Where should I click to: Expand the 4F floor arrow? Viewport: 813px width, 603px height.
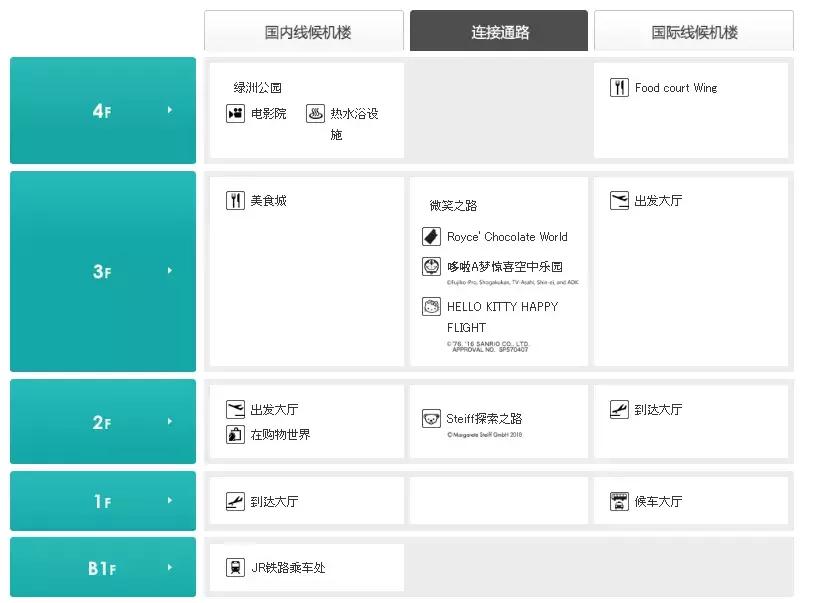[170, 110]
